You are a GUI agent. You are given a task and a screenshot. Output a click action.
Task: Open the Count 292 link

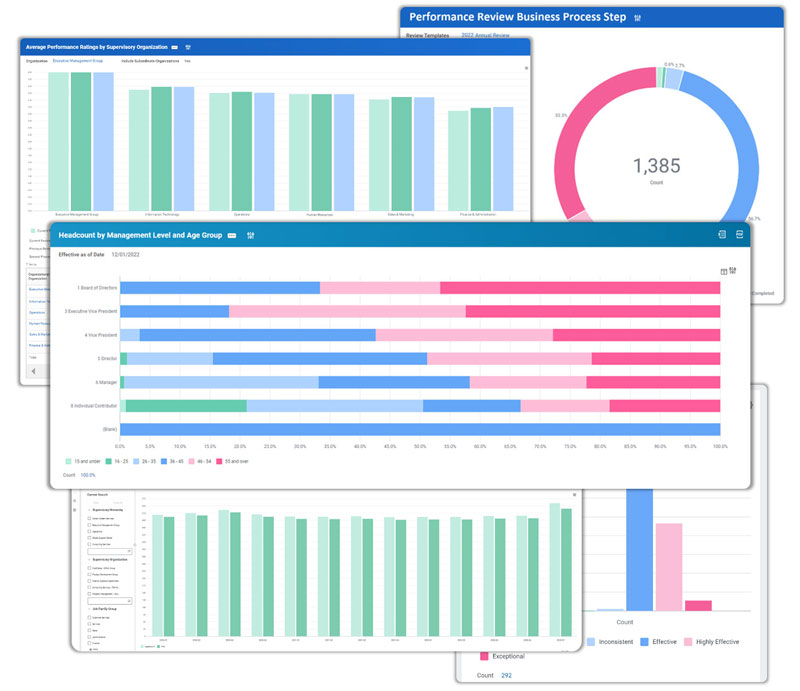(506, 676)
